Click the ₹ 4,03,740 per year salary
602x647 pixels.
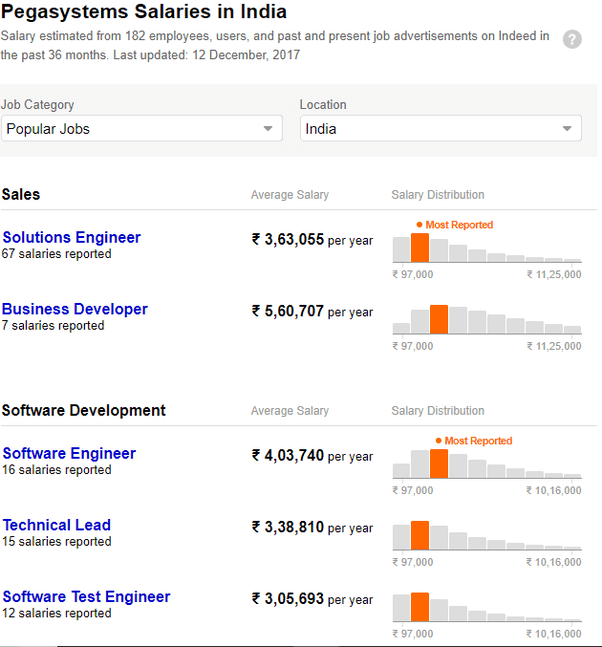click(x=312, y=456)
